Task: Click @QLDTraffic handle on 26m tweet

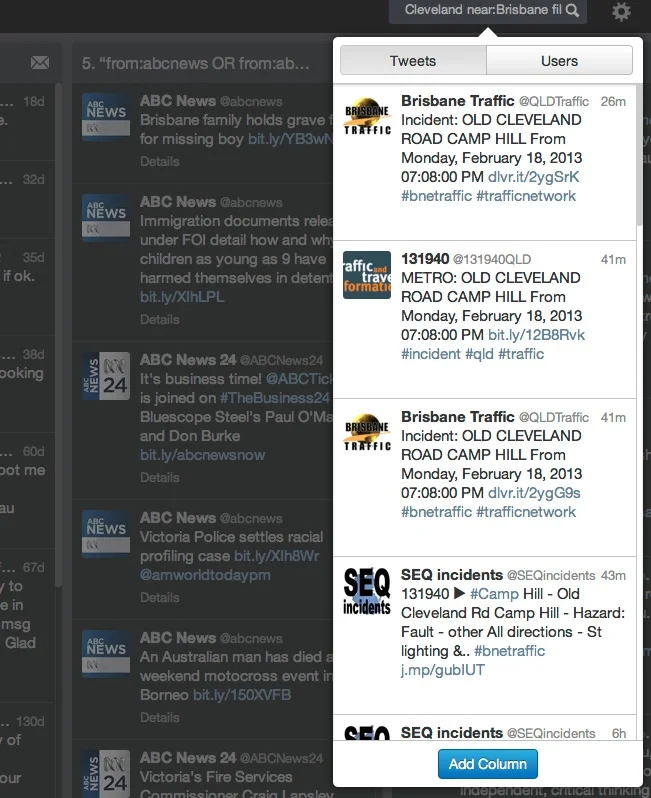Action: point(554,102)
